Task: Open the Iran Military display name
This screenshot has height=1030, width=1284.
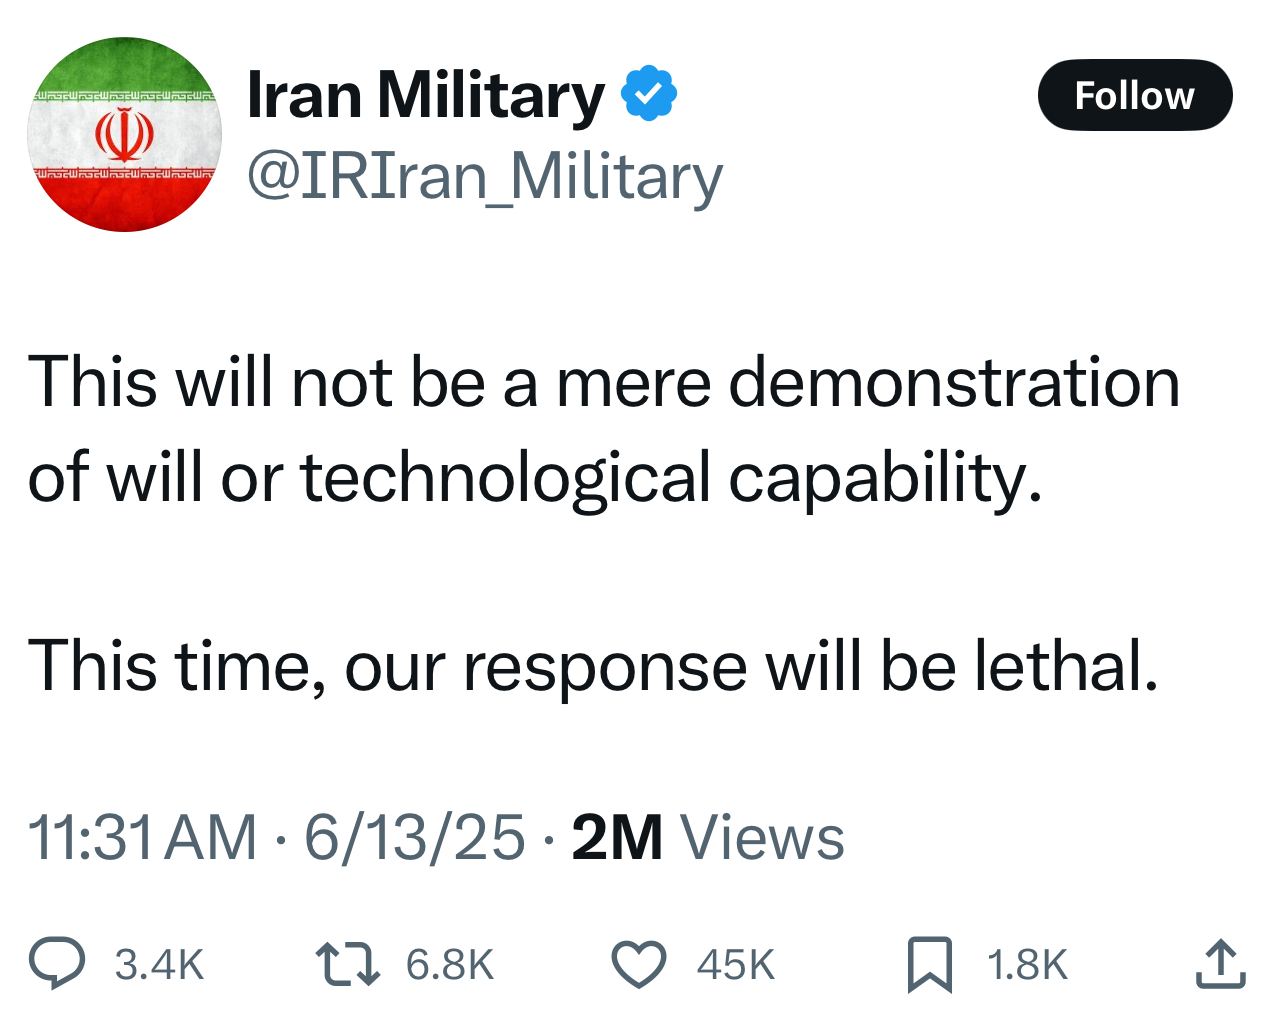Action: [x=426, y=96]
